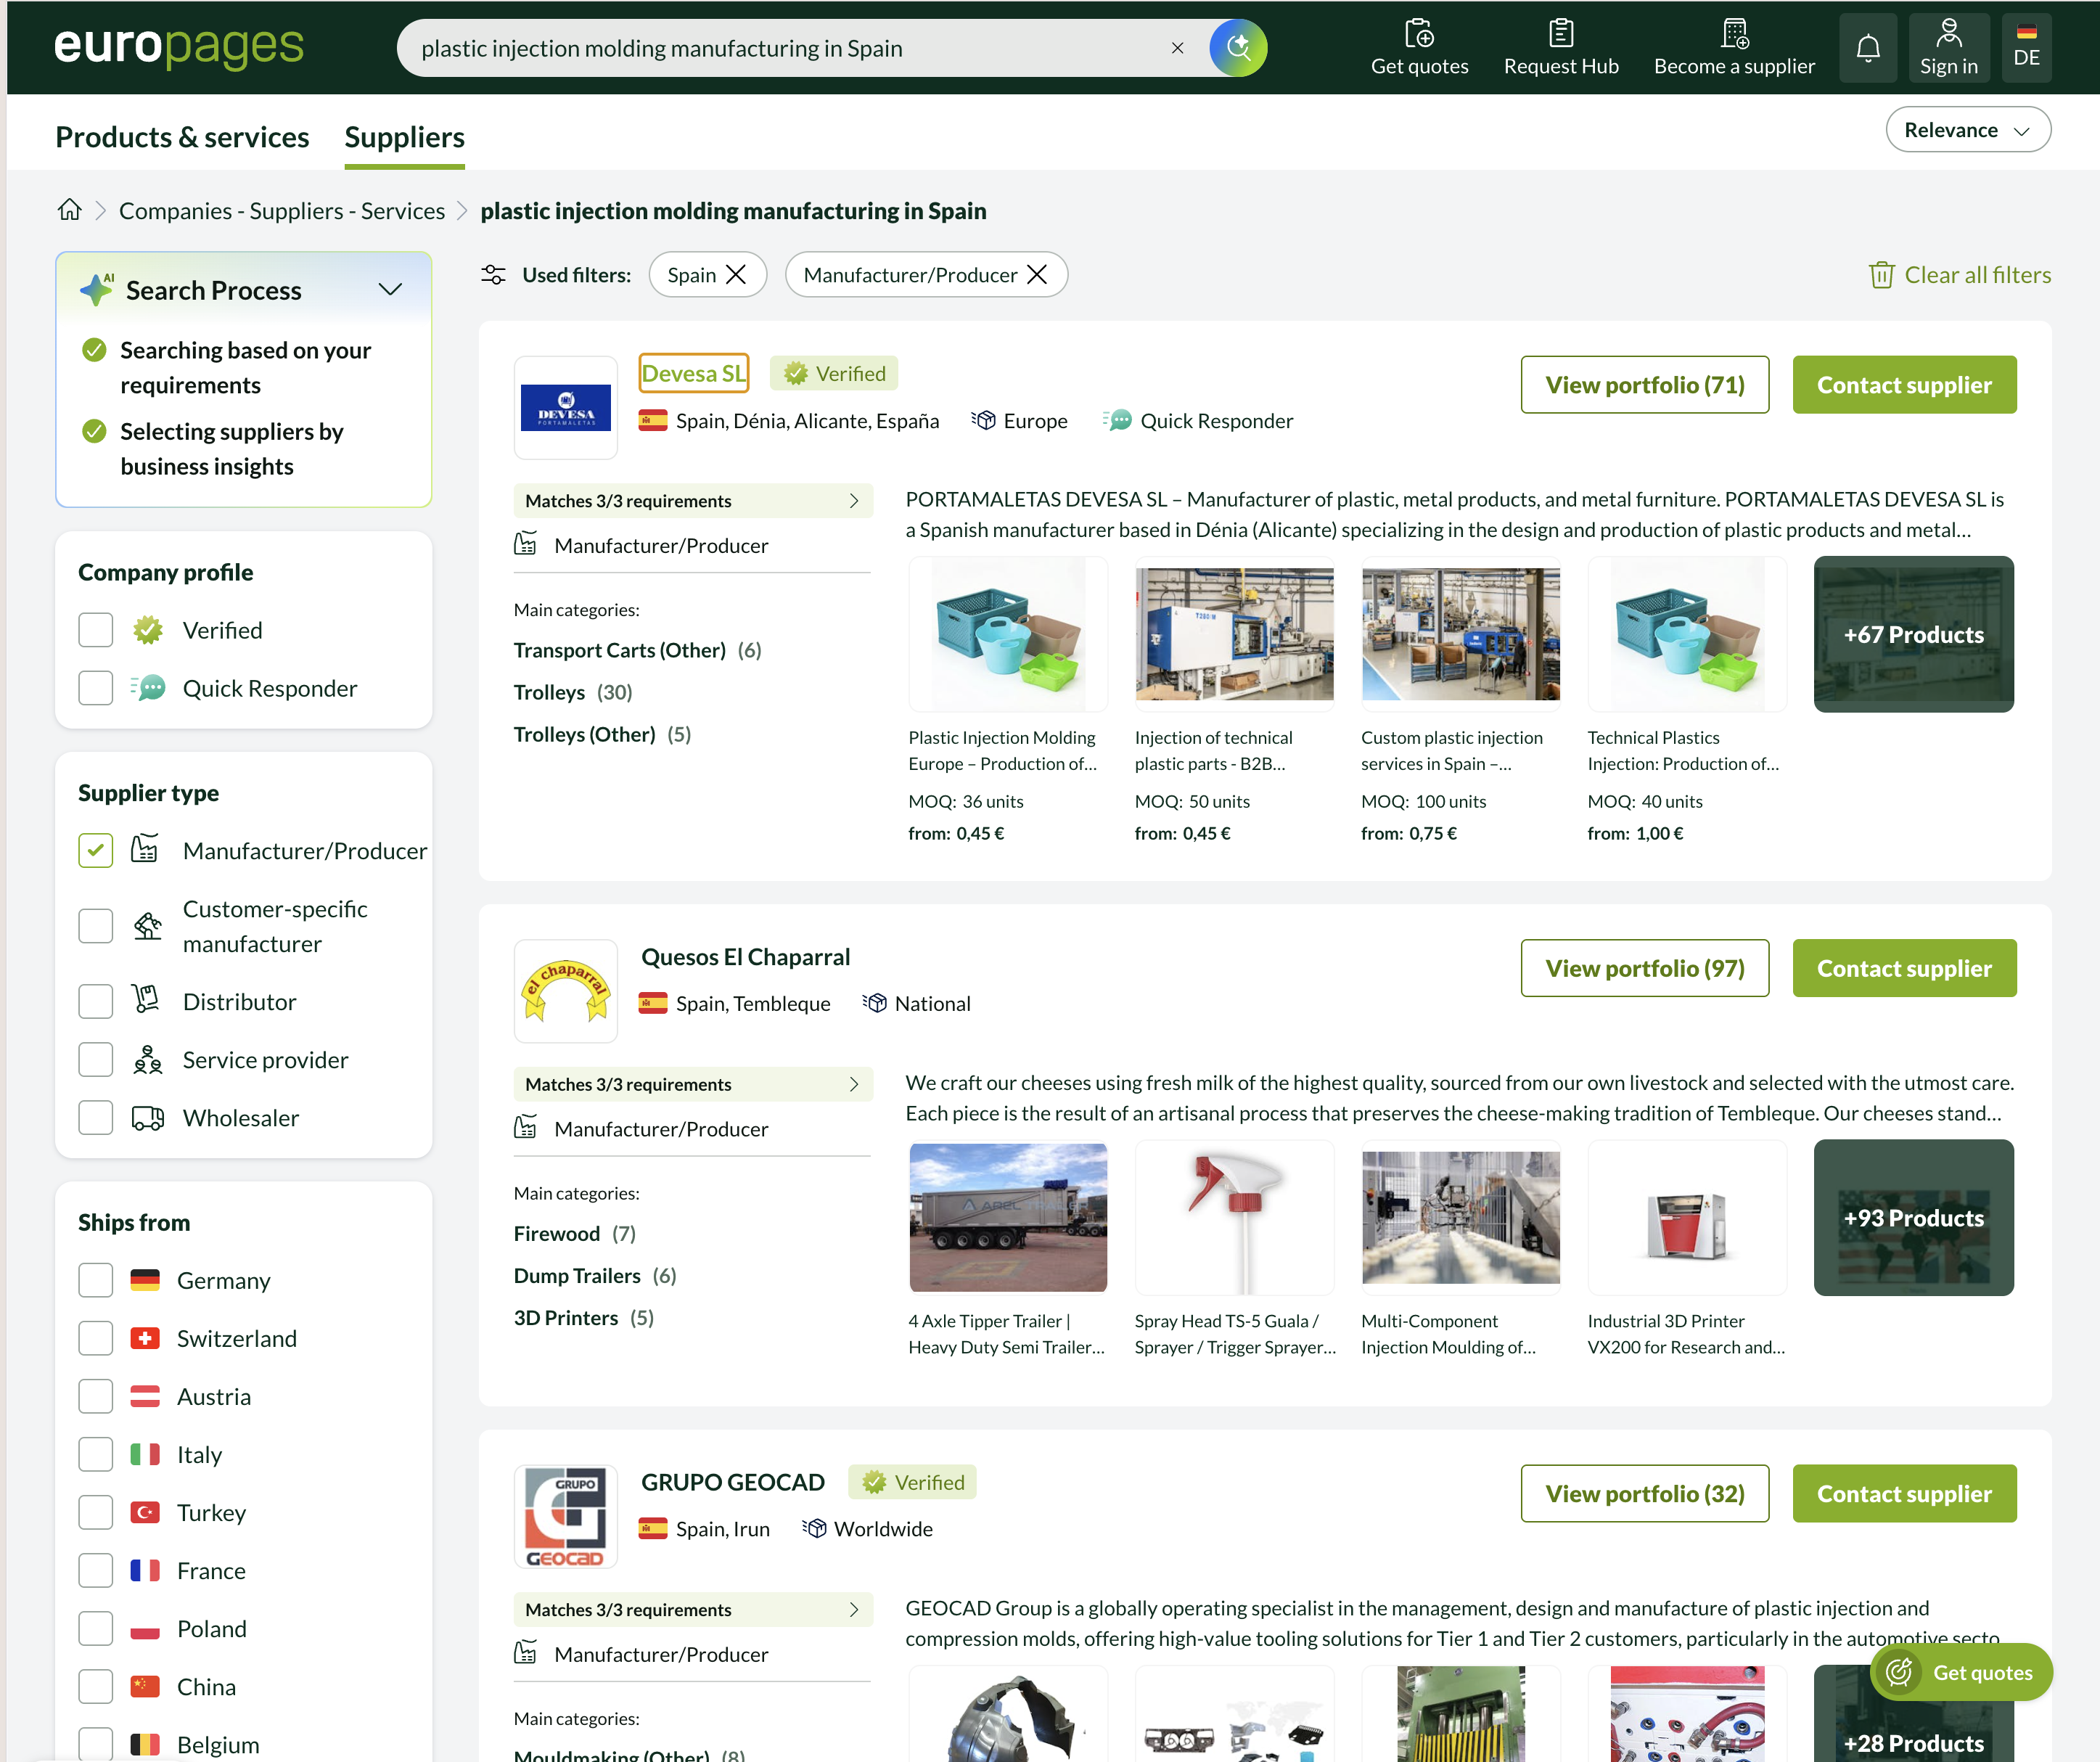This screenshot has height=1762, width=2100.
Task: Open the +67 Products tile
Action: point(1913,634)
